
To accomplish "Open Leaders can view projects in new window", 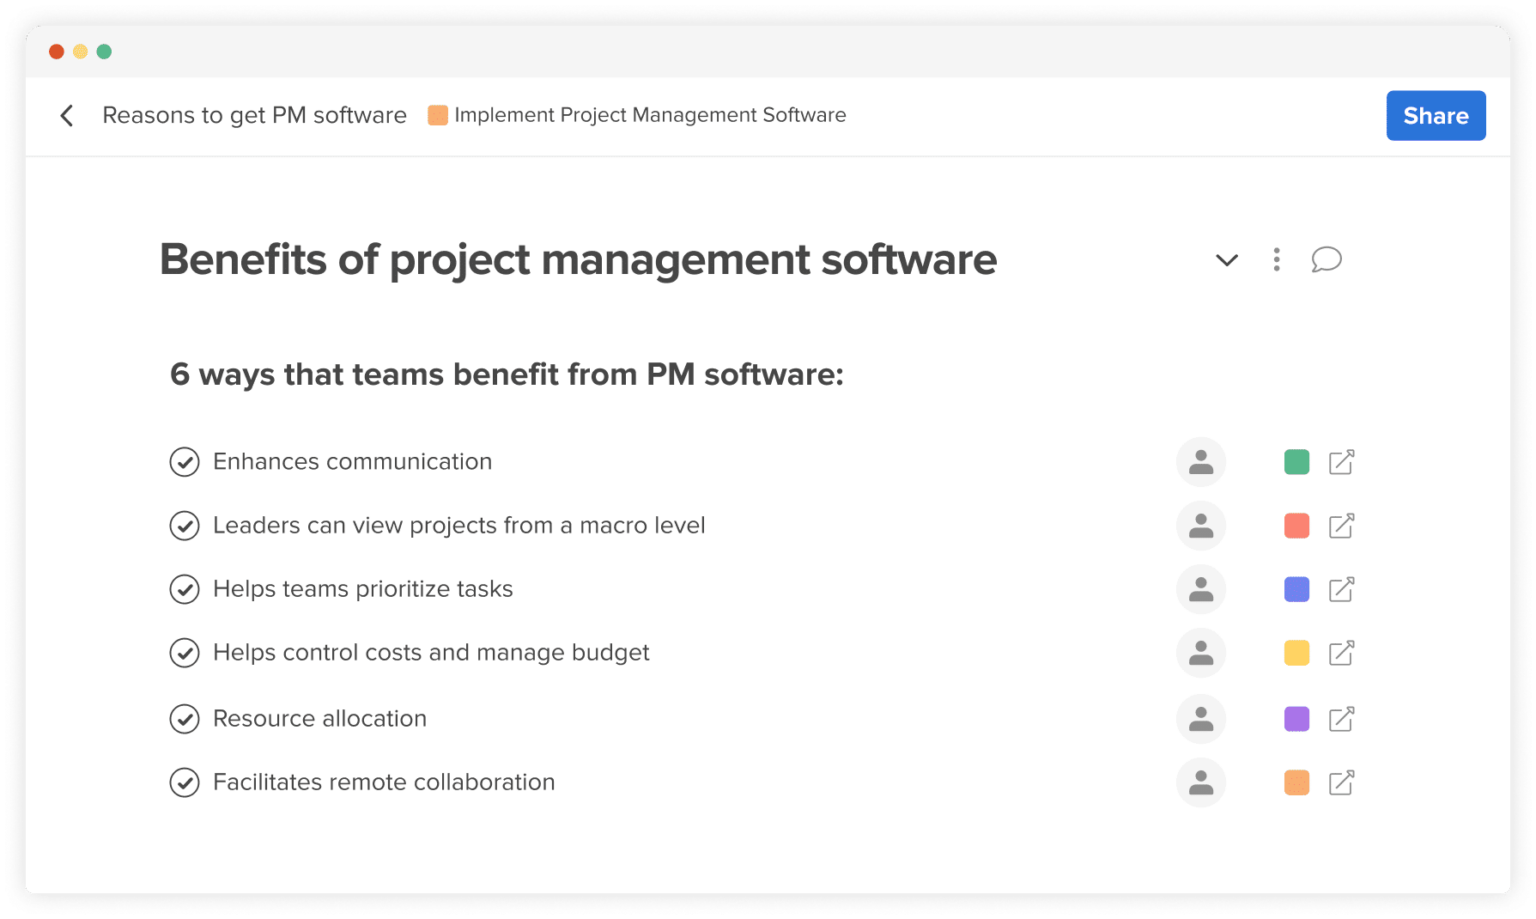I will pyautogui.click(x=1341, y=525).
